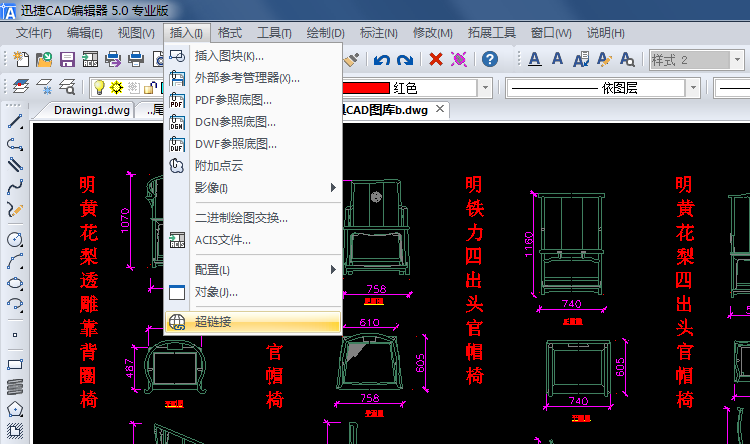
Task: Create a new drawing with the New icon
Action: coord(21,59)
